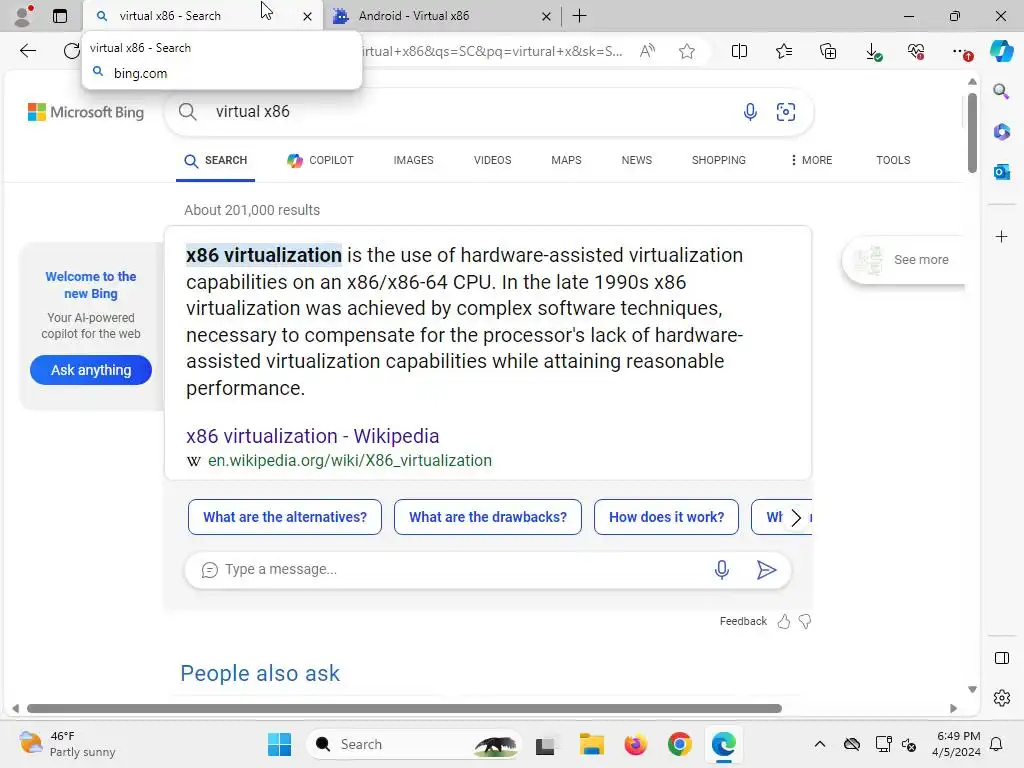Ask What are the drawbacks?

[488, 517]
